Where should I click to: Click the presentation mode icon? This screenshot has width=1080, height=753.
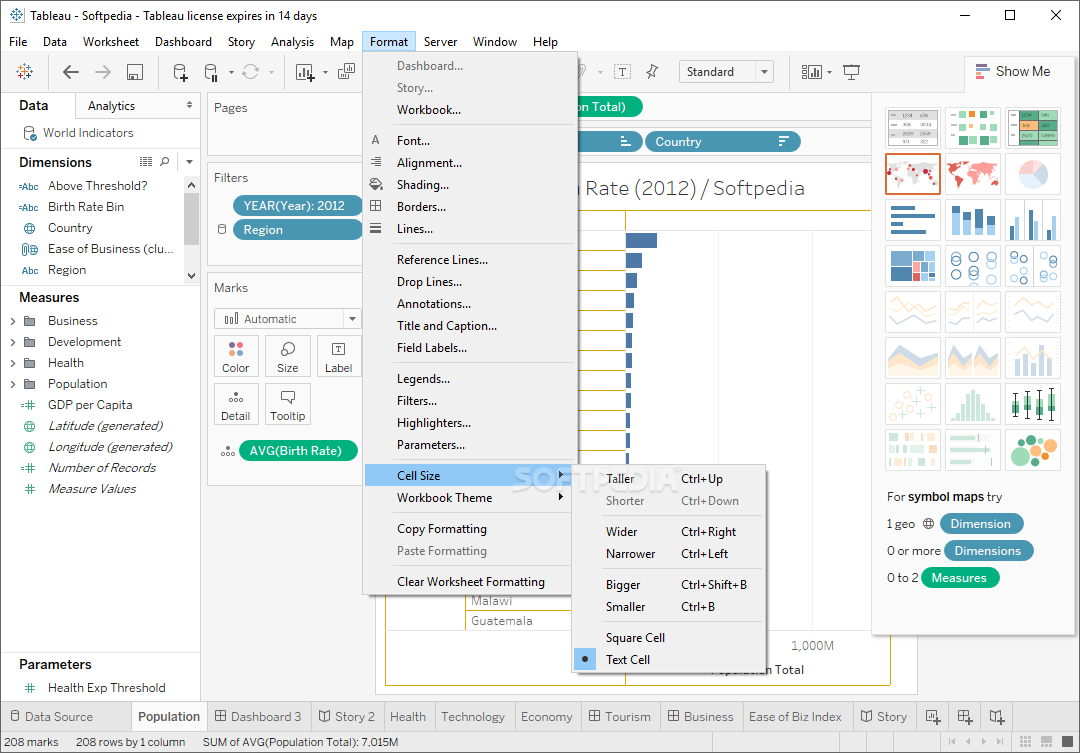click(x=851, y=72)
